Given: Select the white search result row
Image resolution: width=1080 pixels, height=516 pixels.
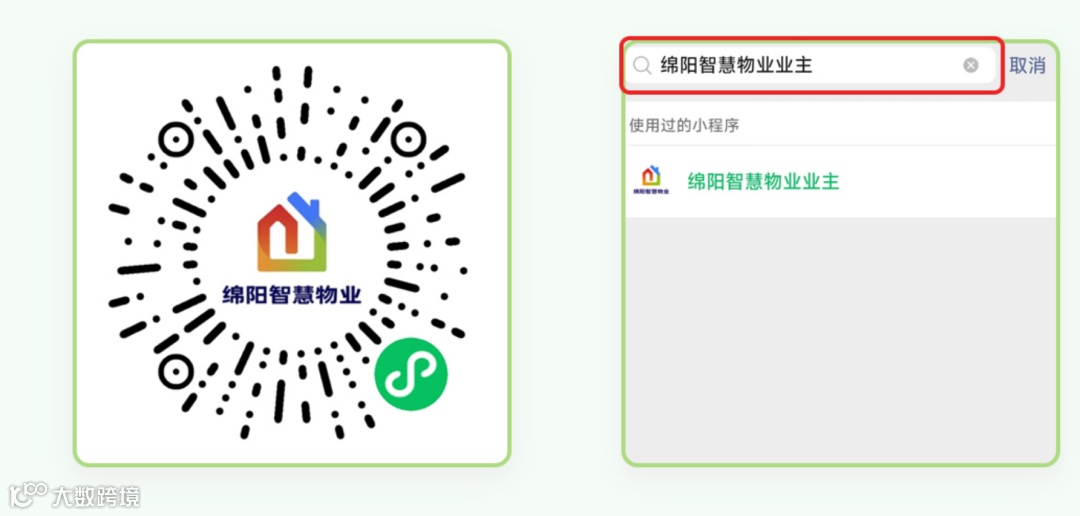Looking at the screenshot, I should point(840,181).
